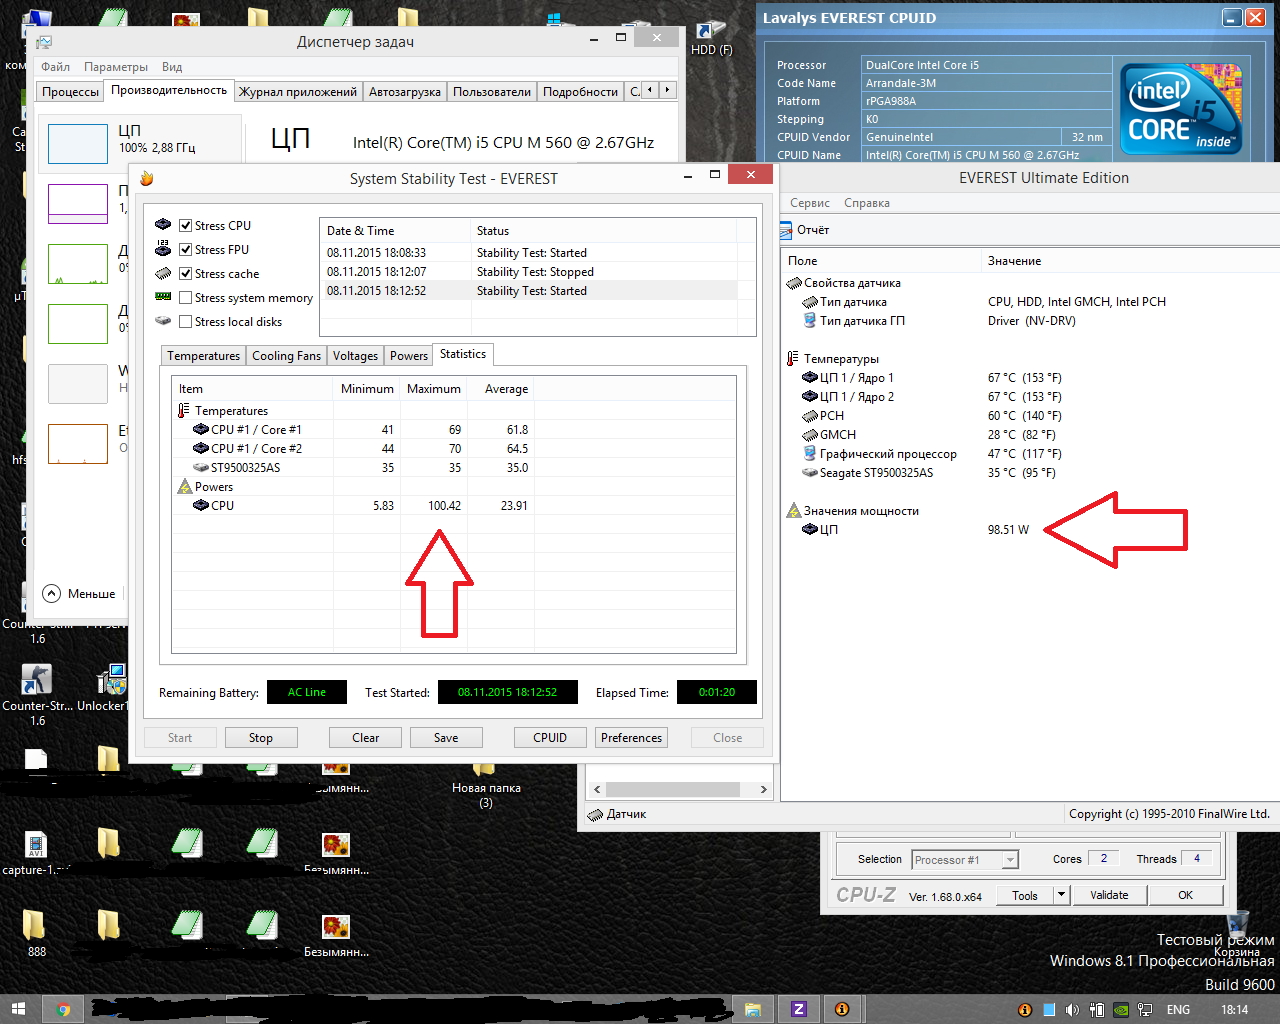1280x1024 pixels.
Task: Open File Explorer from the taskbar
Action: point(753,1009)
